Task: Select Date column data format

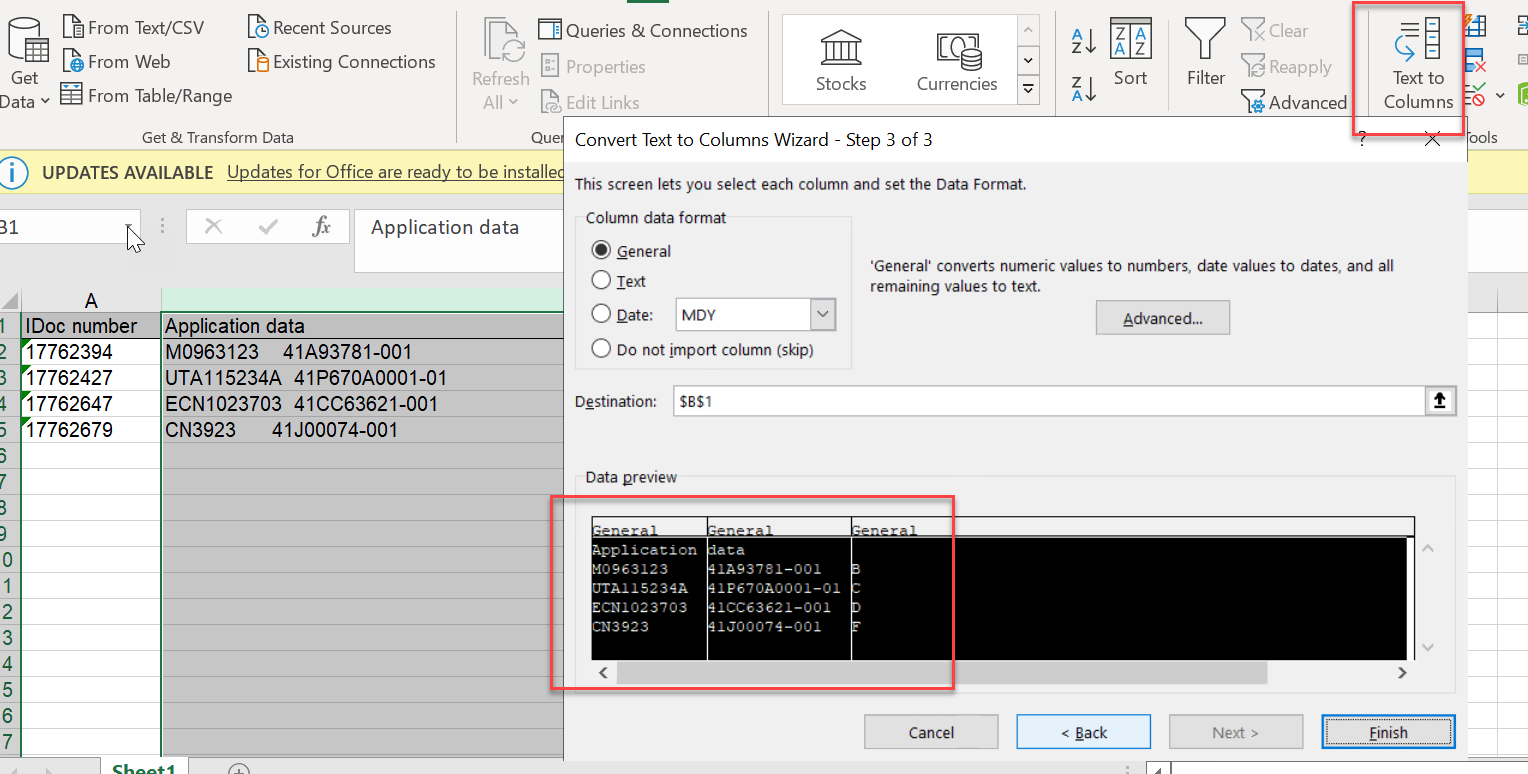Action: pos(623,314)
